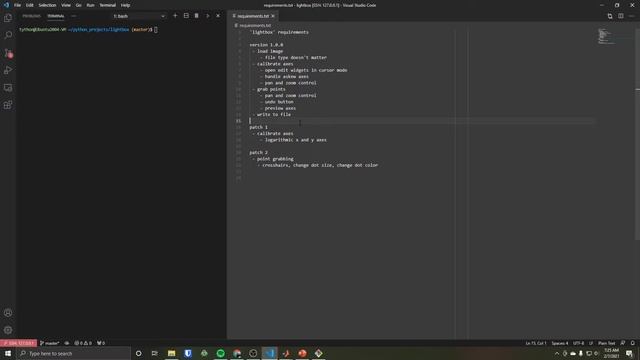640x360 pixels.
Task: Click the terminal prompt input
Action: pyautogui.click(x=156, y=30)
